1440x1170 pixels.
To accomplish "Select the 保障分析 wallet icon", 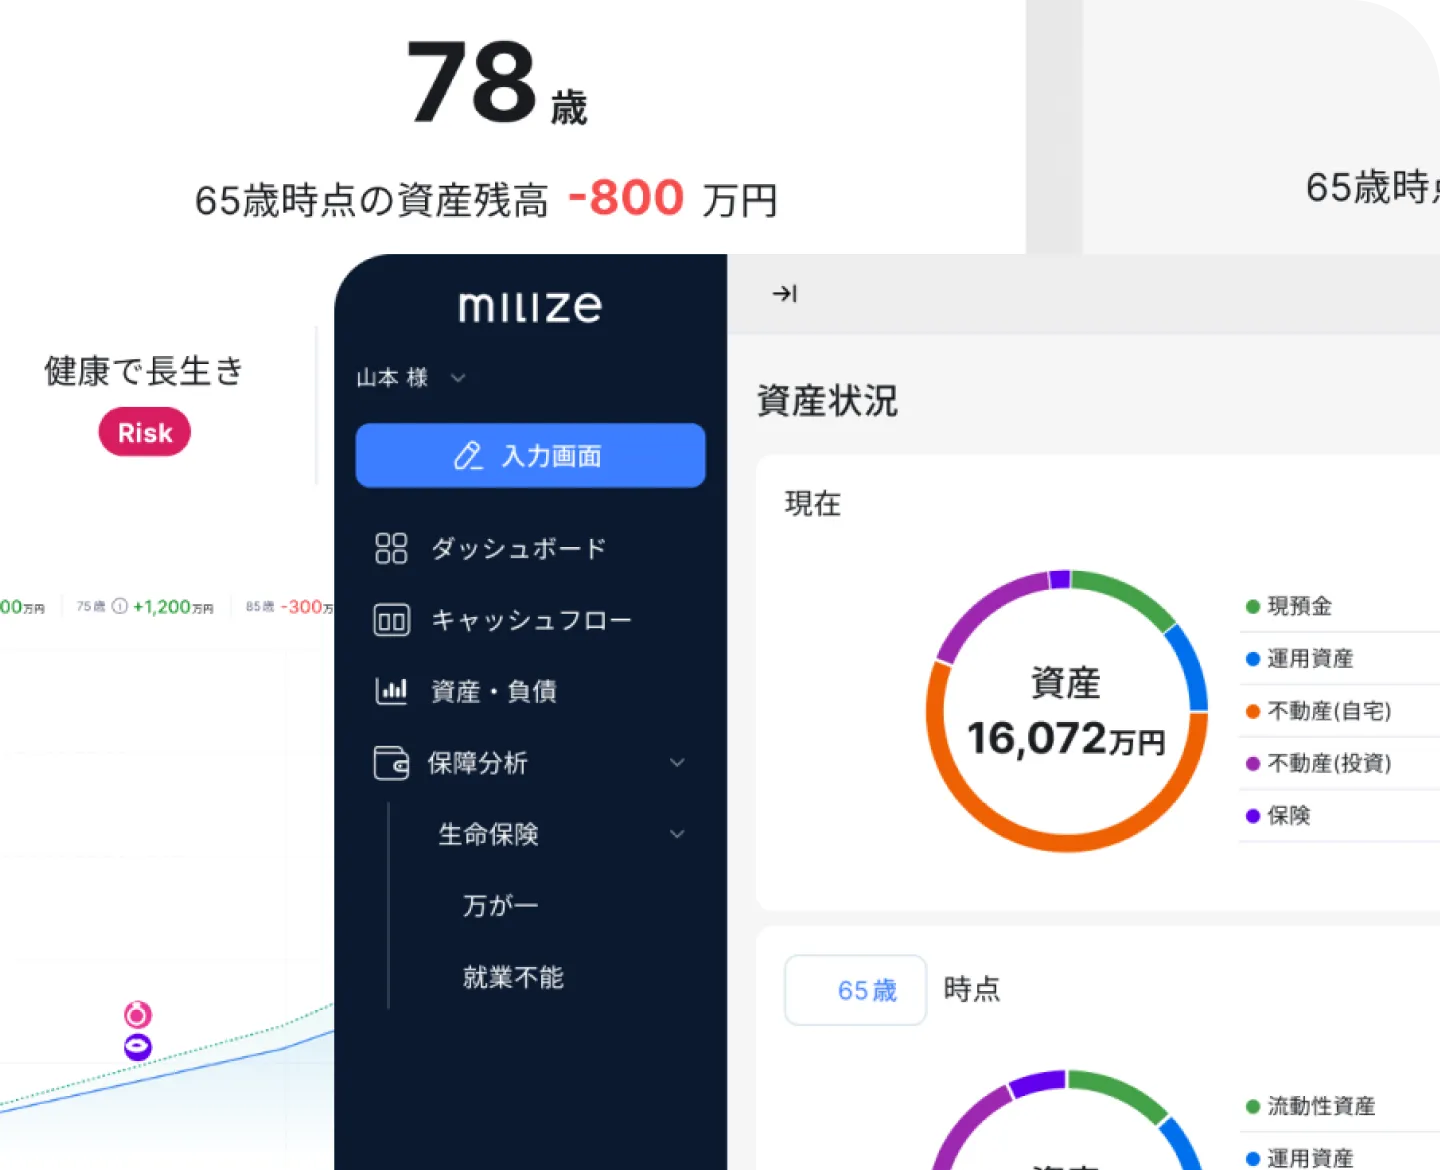I will pos(391,762).
